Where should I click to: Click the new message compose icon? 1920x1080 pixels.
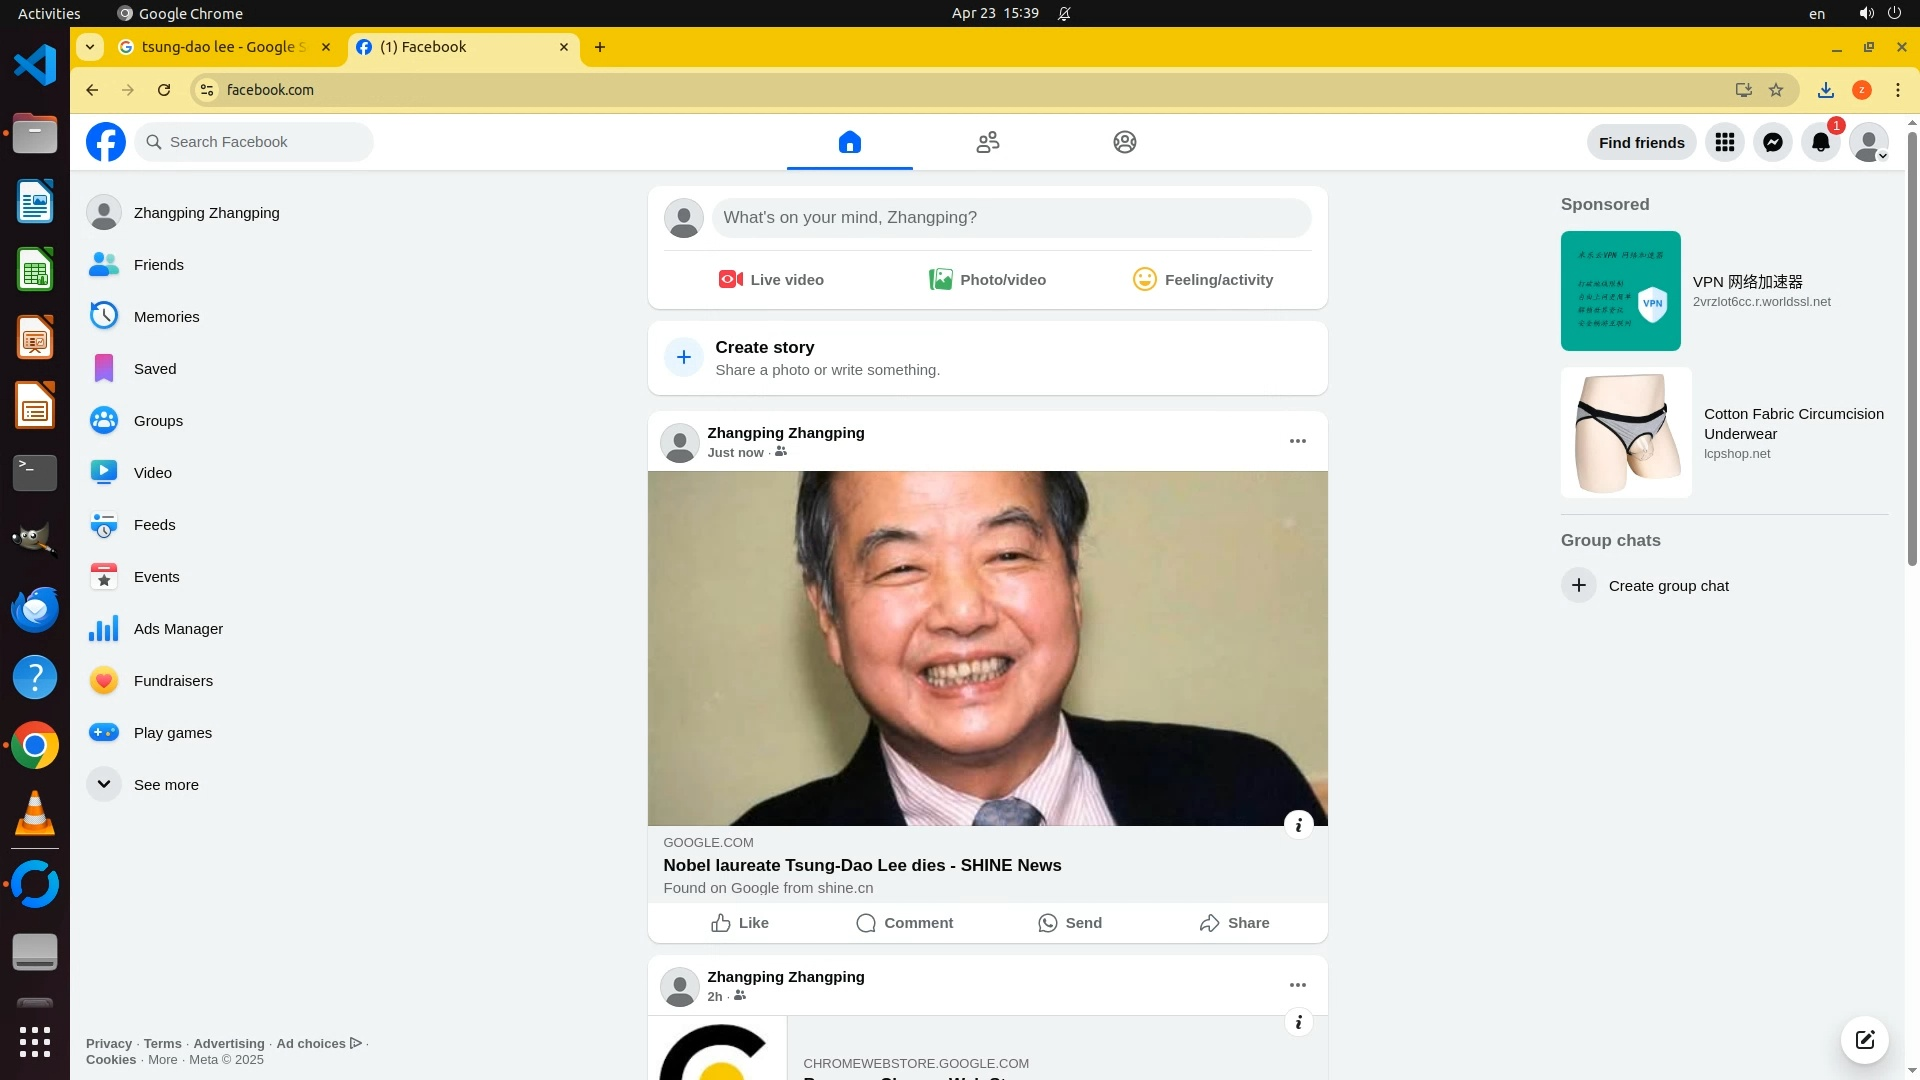[1864, 1039]
